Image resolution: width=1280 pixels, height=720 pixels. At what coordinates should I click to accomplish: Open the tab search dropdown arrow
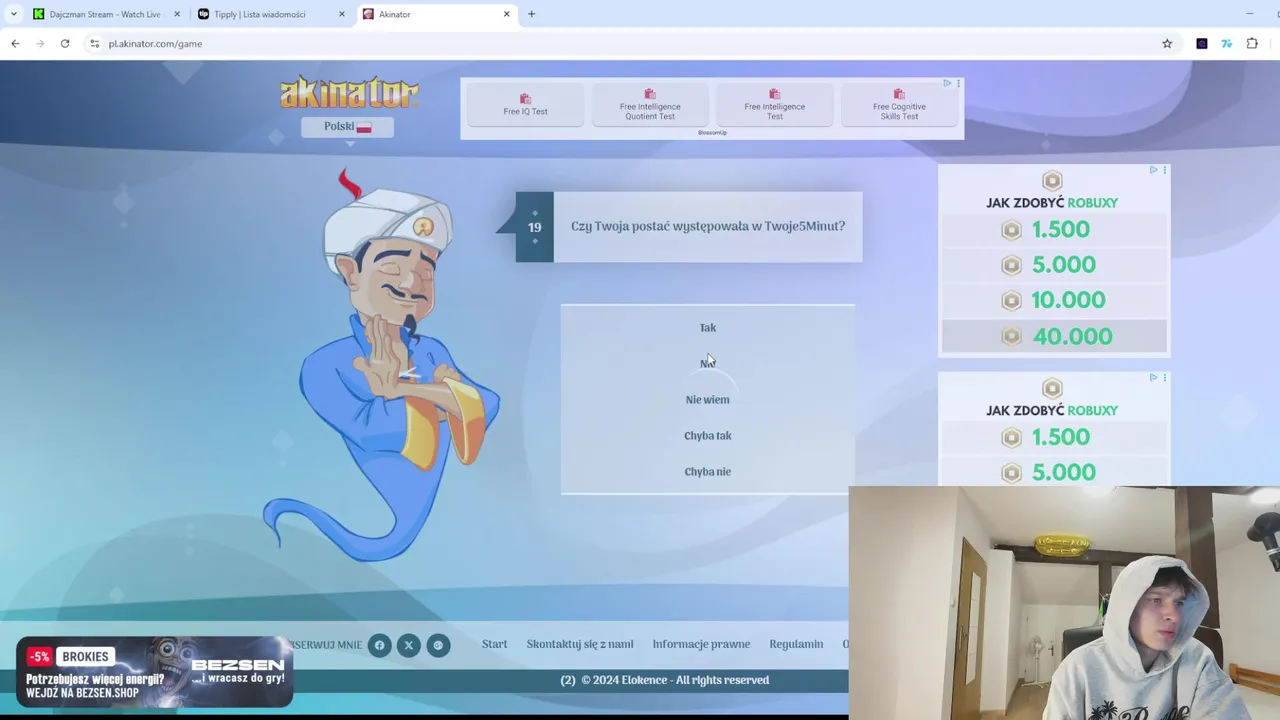pos(13,14)
